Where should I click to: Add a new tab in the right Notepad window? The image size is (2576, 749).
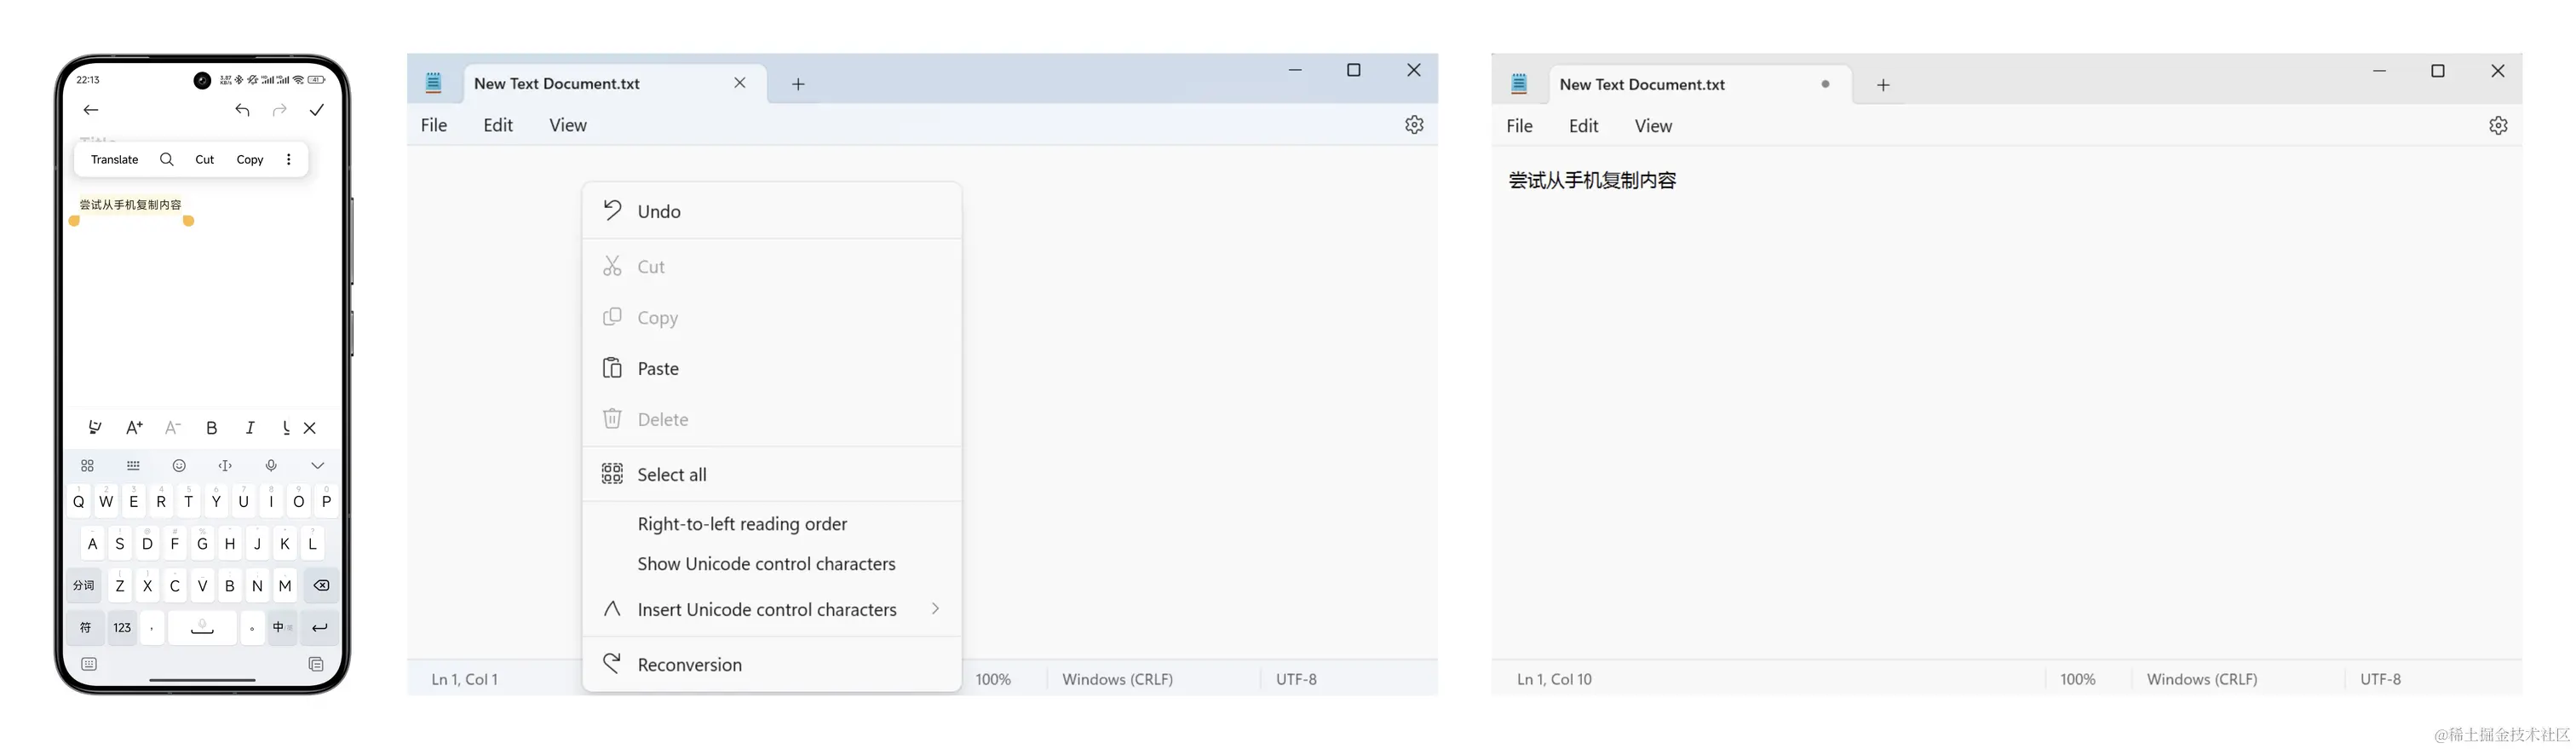pyautogui.click(x=1883, y=85)
